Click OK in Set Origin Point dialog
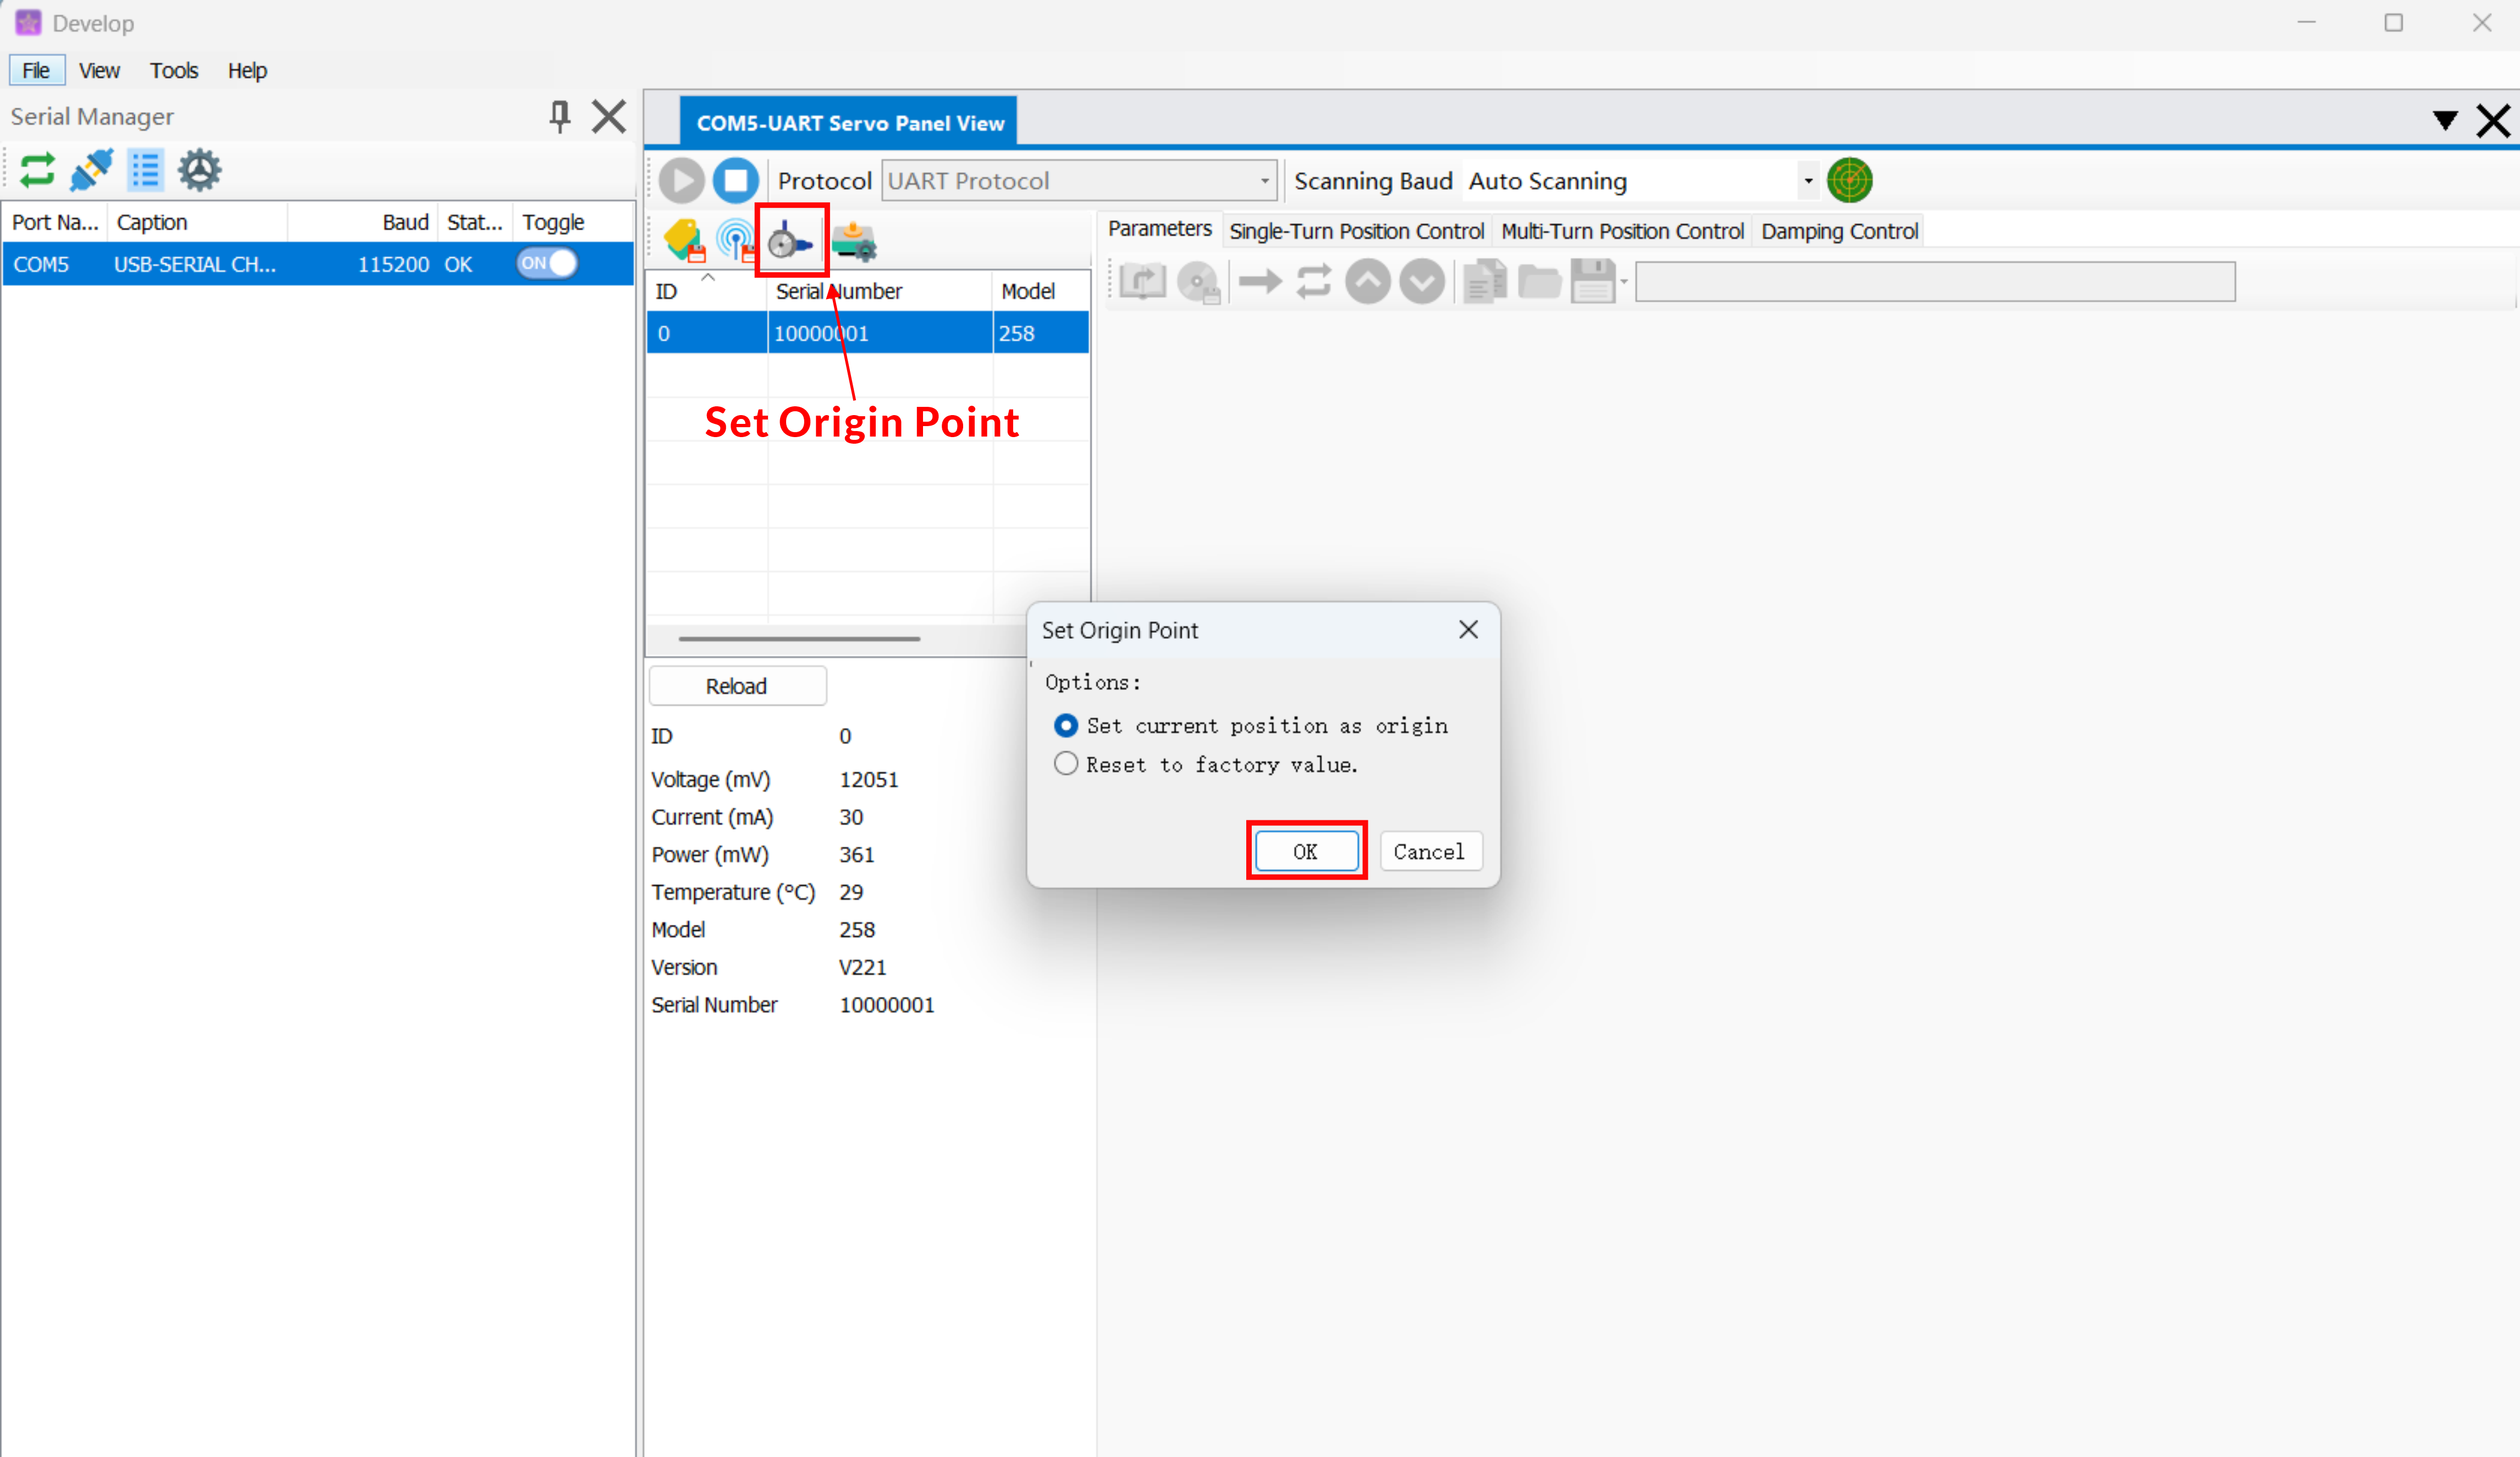The image size is (2520, 1457). 1305,851
